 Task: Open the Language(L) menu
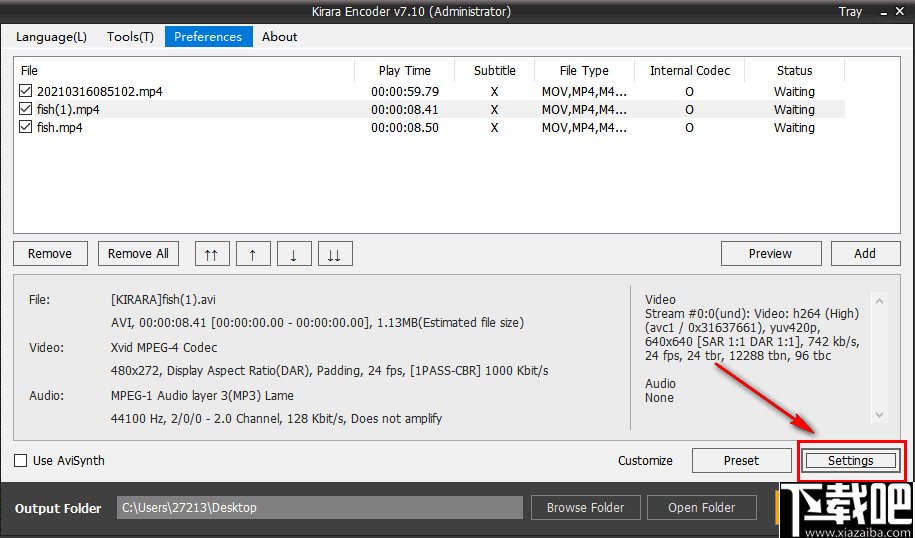(x=51, y=37)
